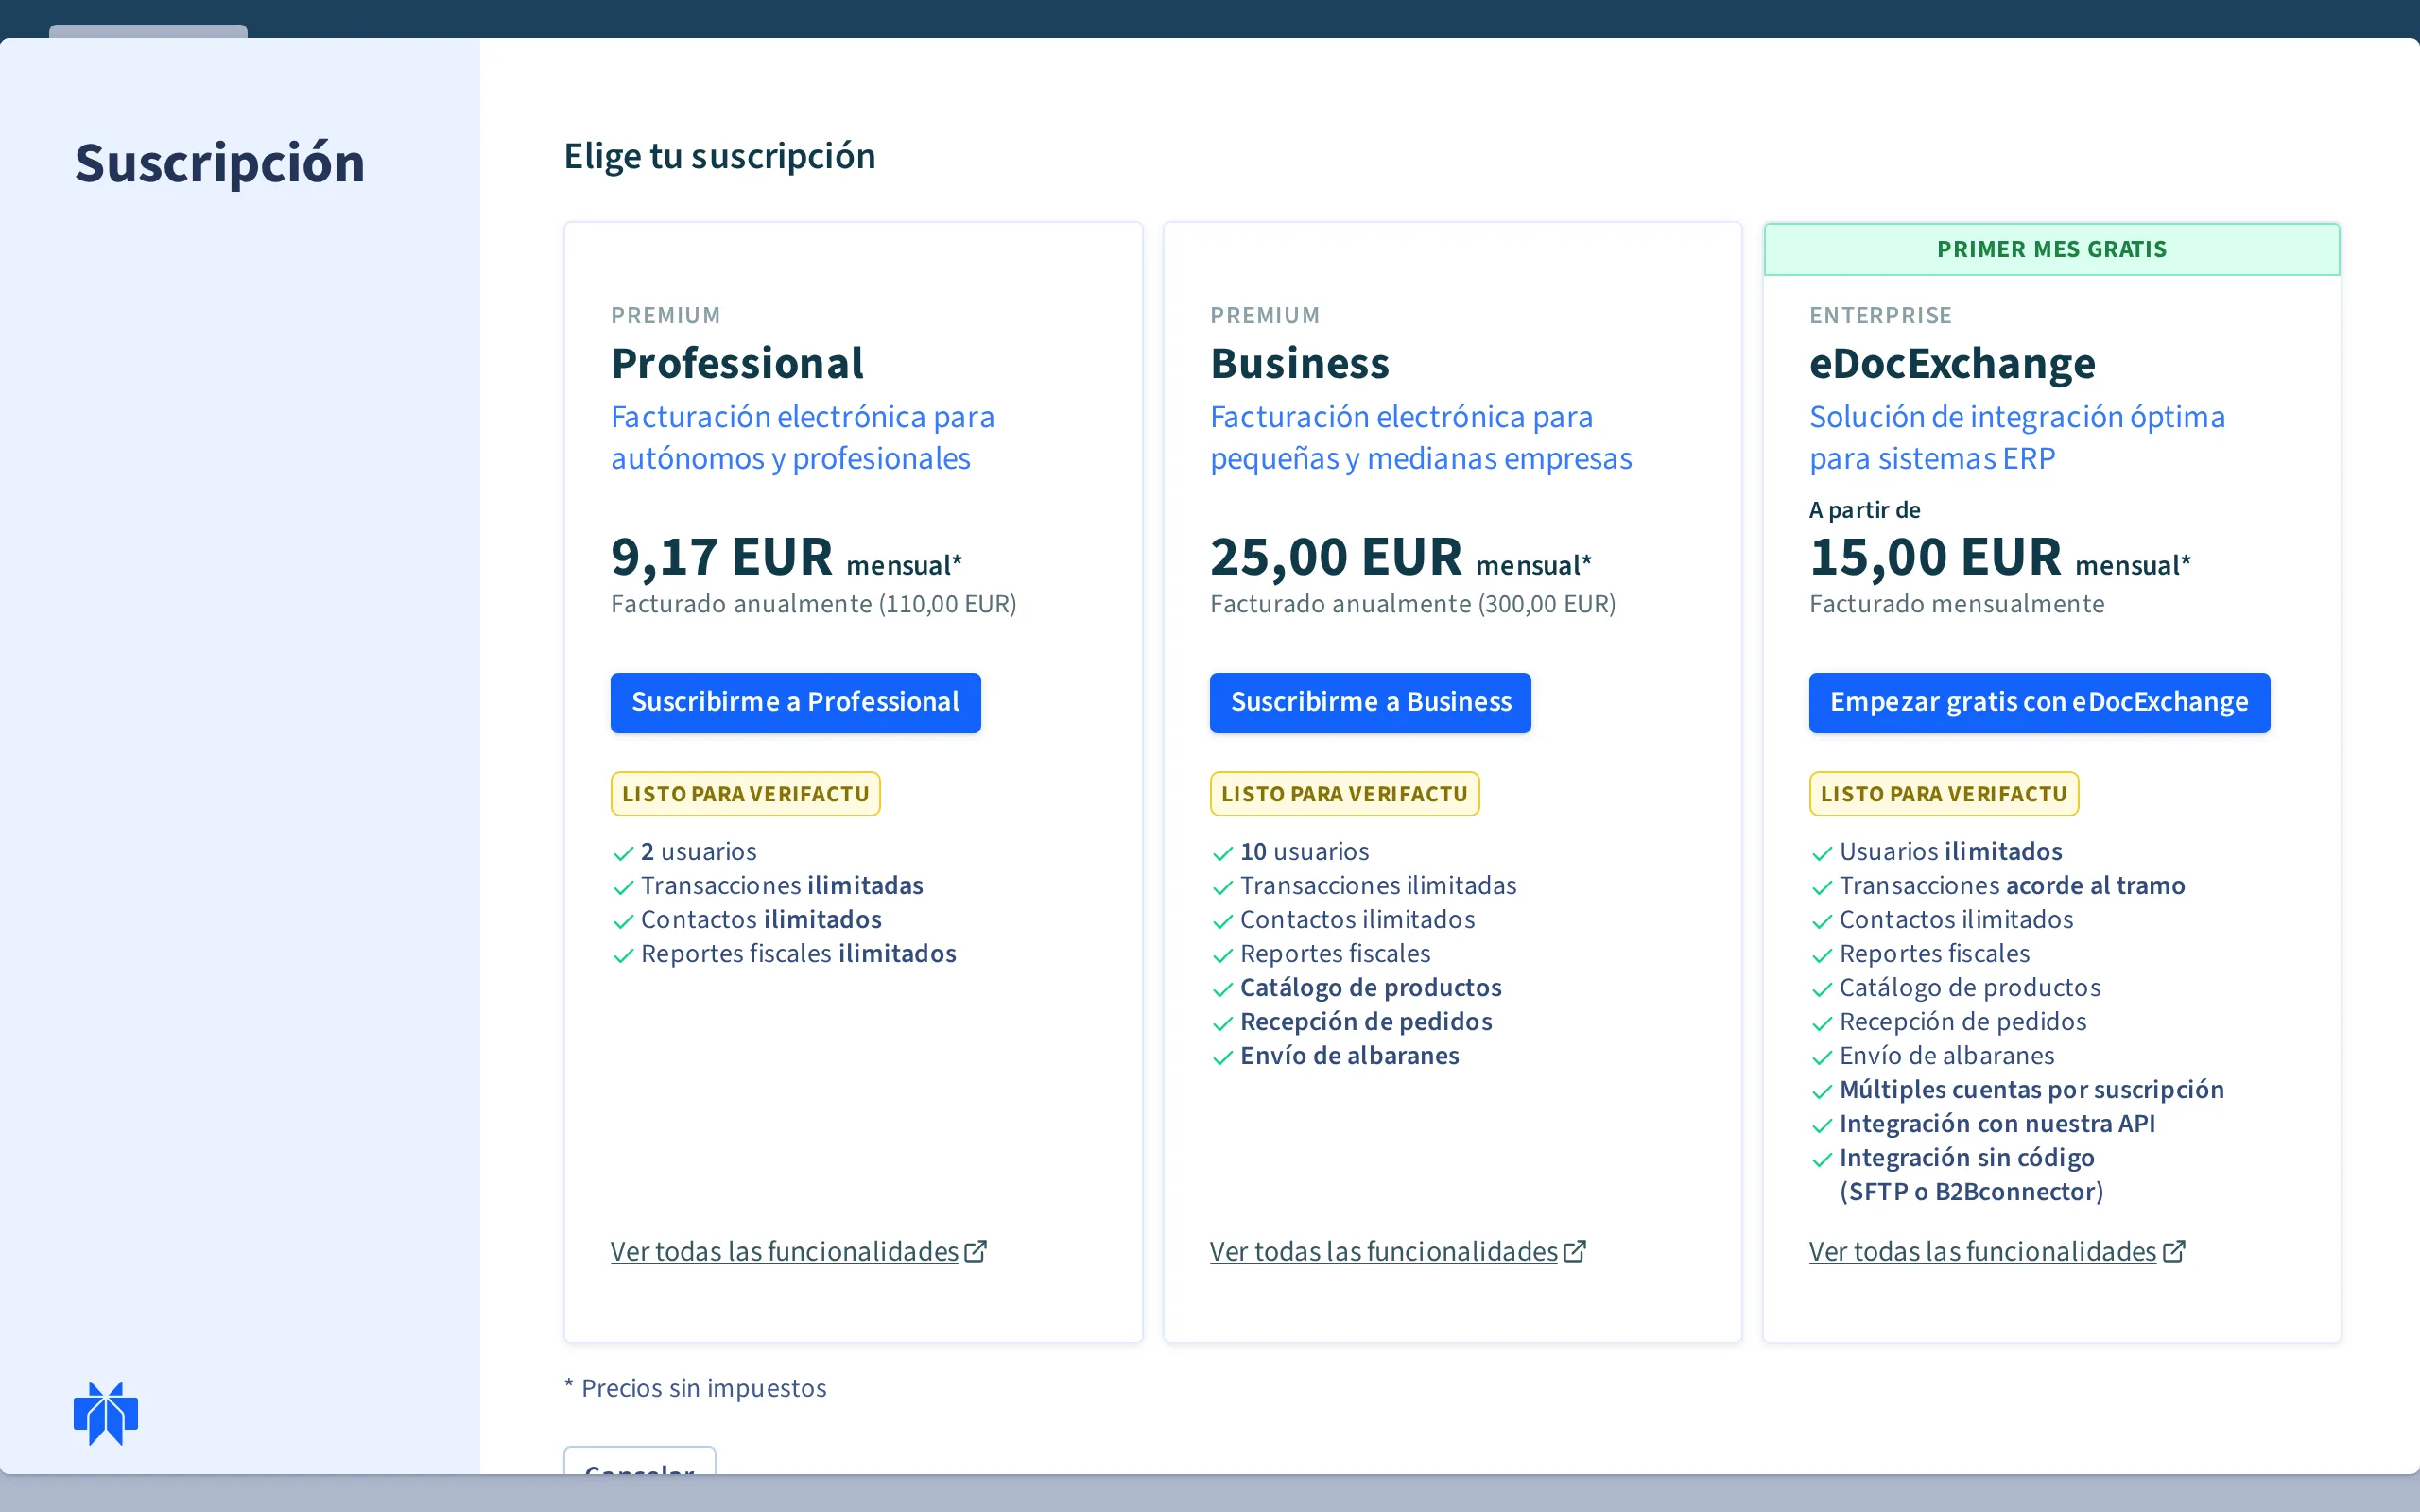Click 'Facturado anualmente (300,00 EUR)' text
The height and width of the screenshot is (1512, 2420).
(x=1412, y=604)
